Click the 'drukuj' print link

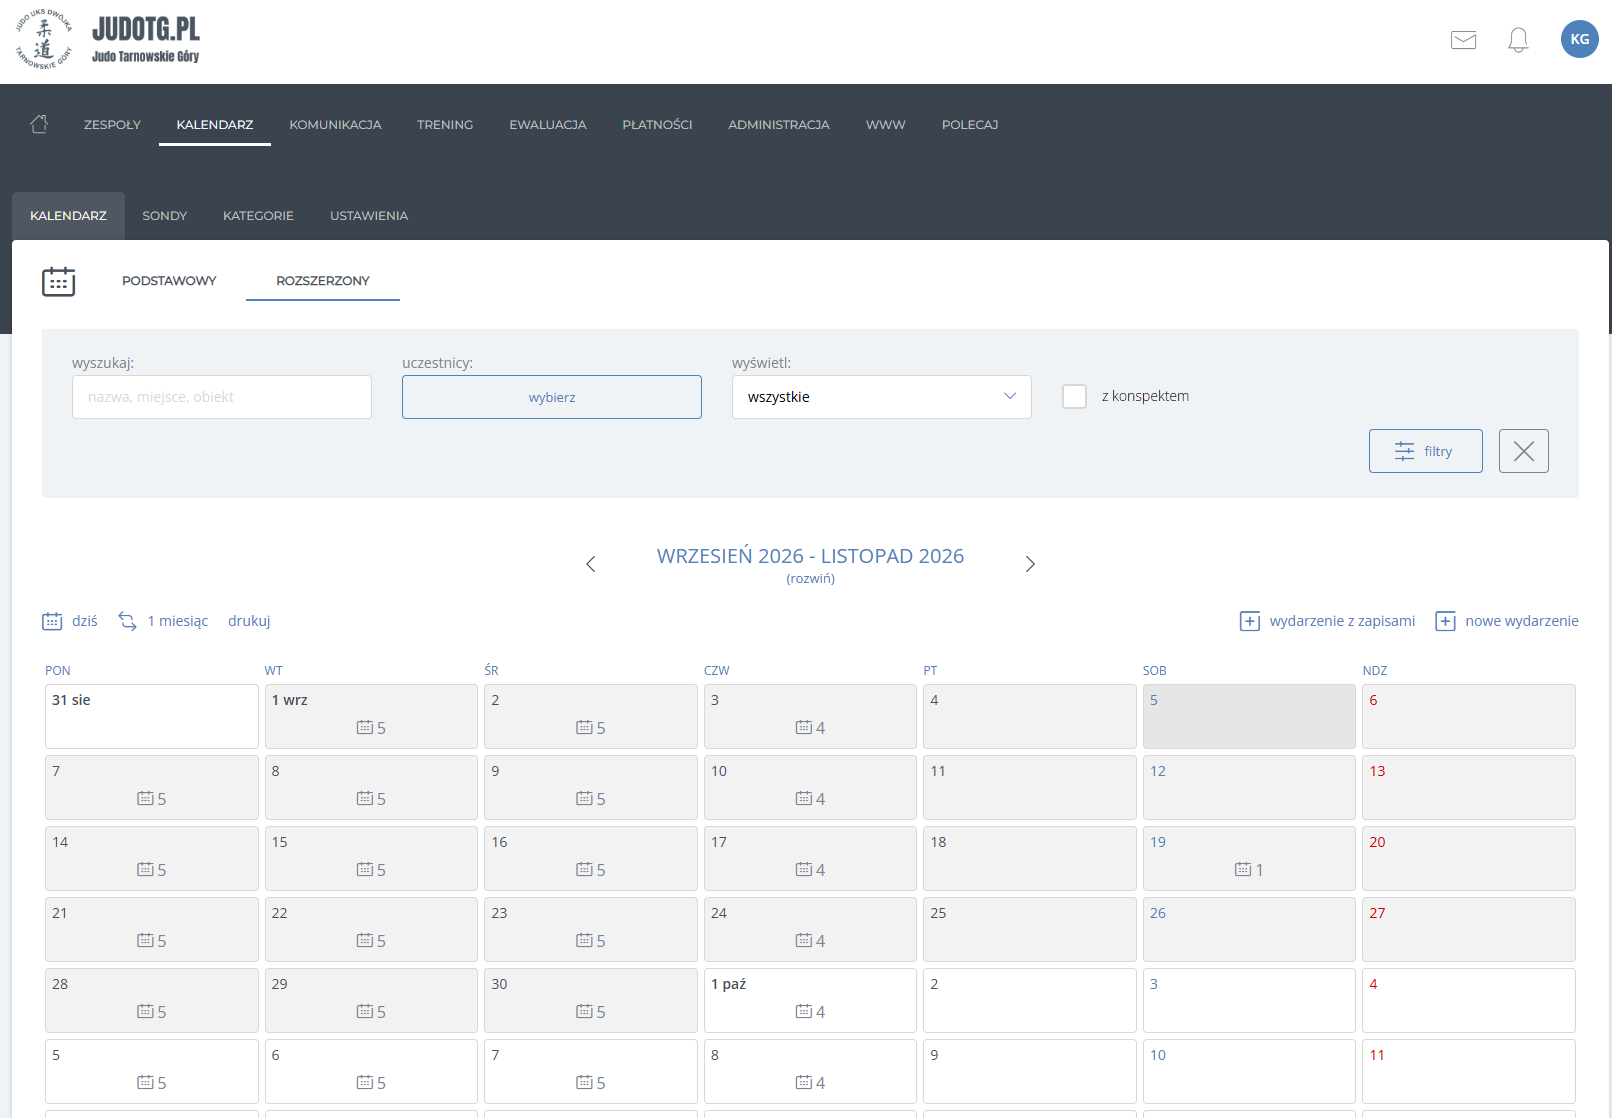pyautogui.click(x=249, y=621)
